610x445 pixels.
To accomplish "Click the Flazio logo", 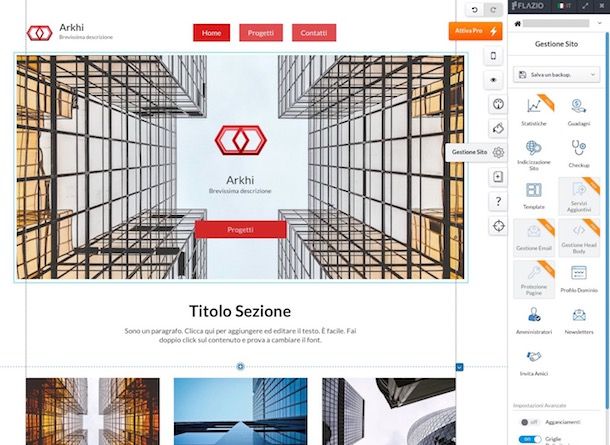I will point(528,6).
